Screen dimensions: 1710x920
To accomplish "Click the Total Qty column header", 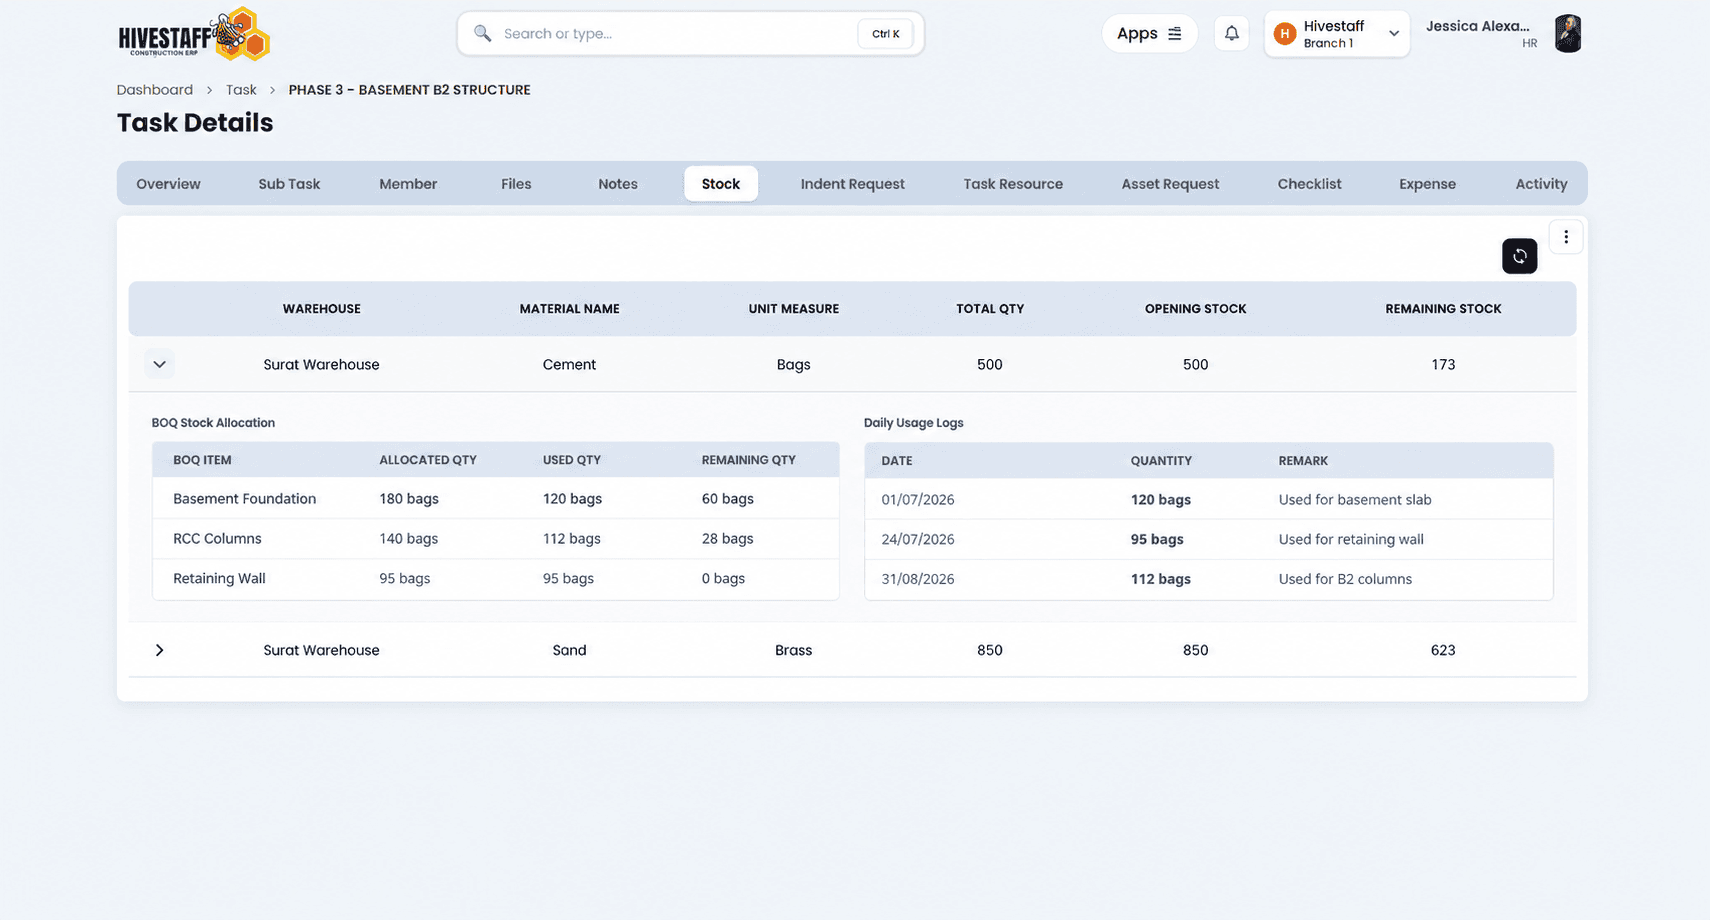I will point(990,309).
